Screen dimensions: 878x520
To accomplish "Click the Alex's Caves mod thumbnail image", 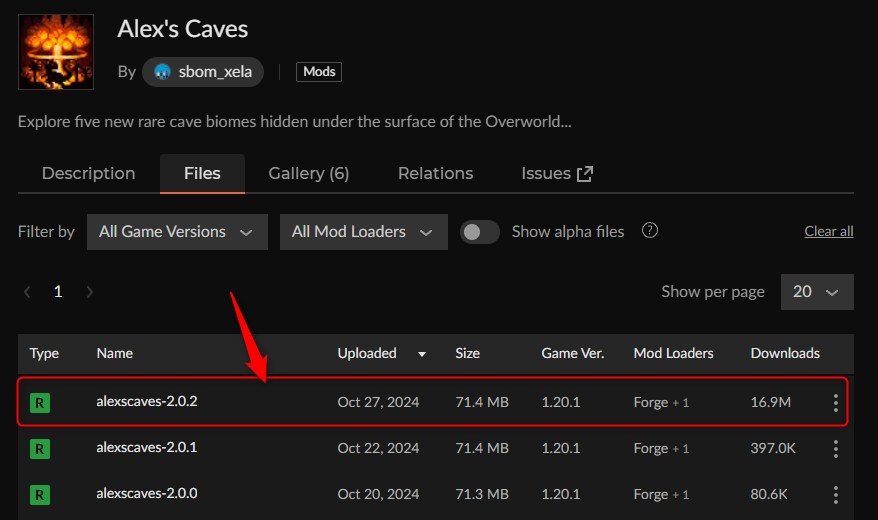I will point(56,52).
